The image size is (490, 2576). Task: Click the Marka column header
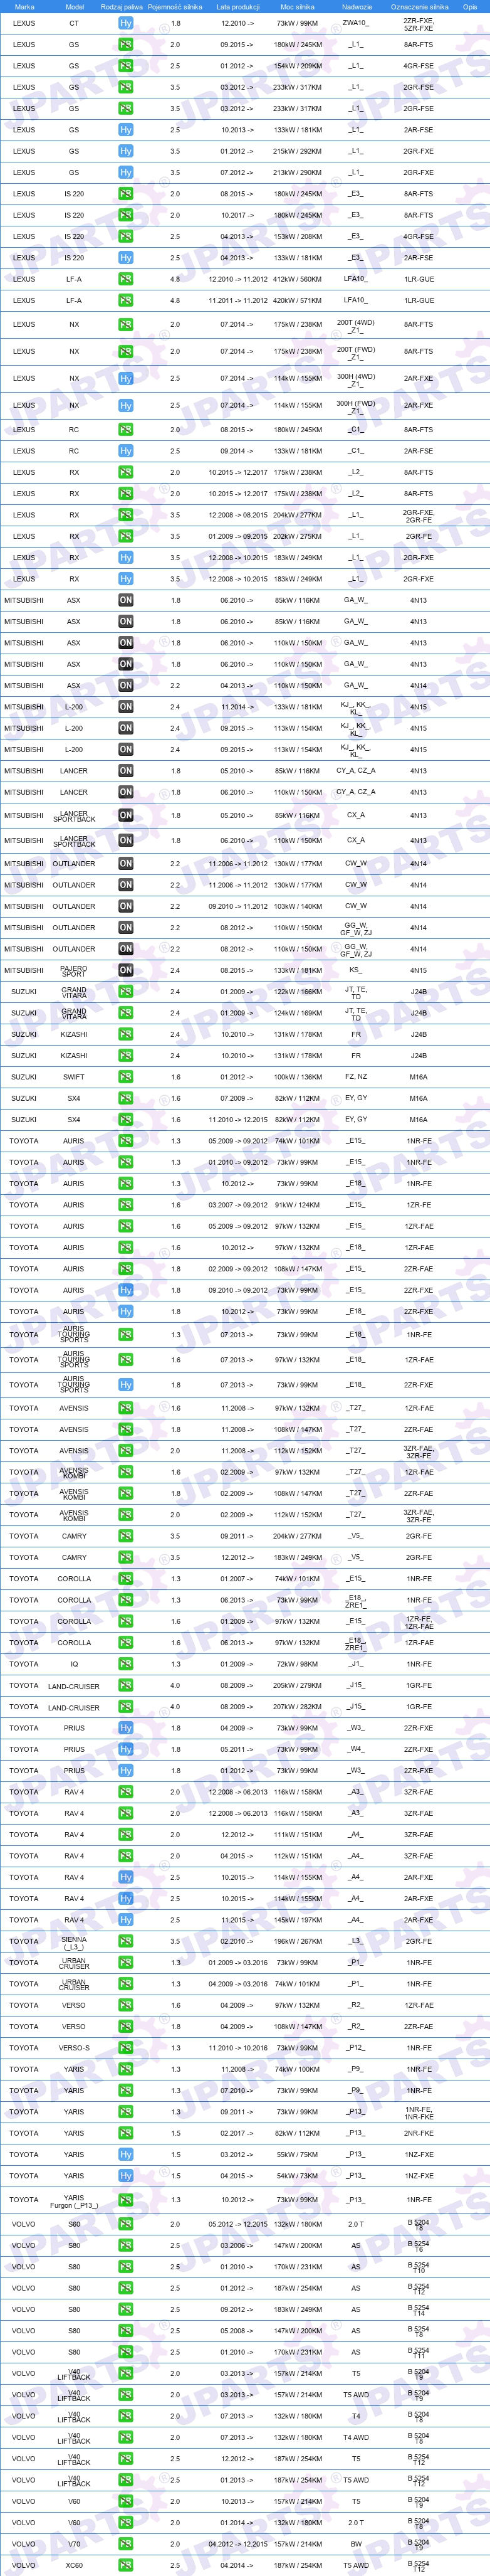point(24,6)
